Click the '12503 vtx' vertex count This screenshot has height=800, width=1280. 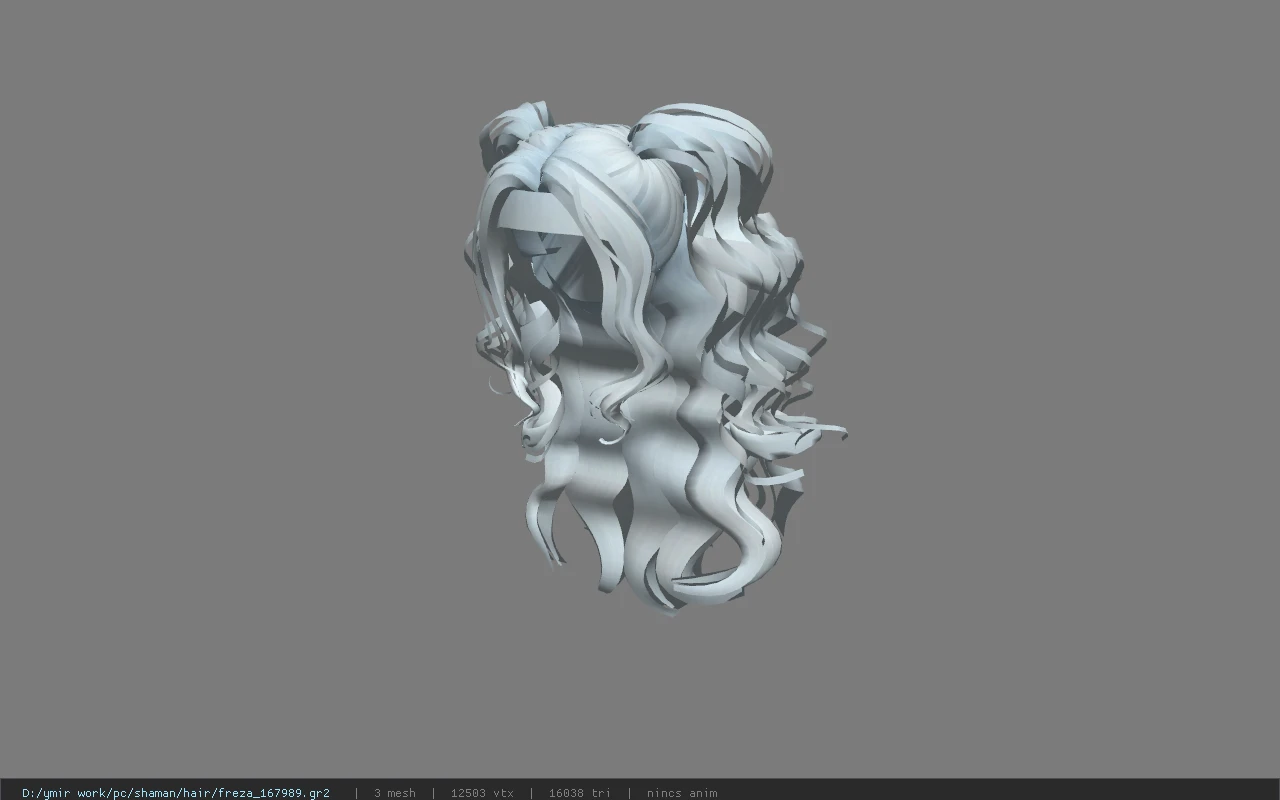pyautogui.click(x=482, y=793)
